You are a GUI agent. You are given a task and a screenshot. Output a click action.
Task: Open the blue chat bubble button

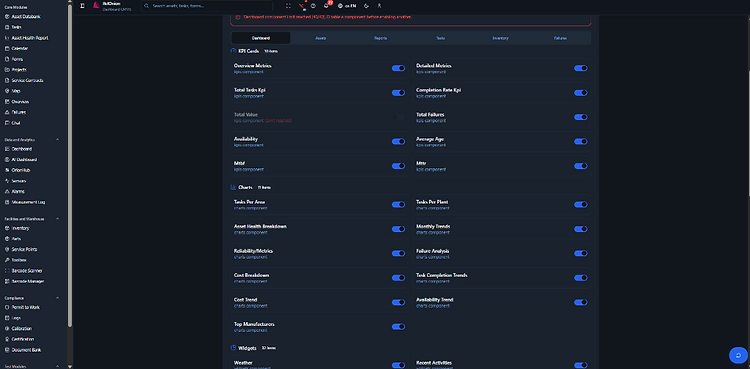point(738,355)
